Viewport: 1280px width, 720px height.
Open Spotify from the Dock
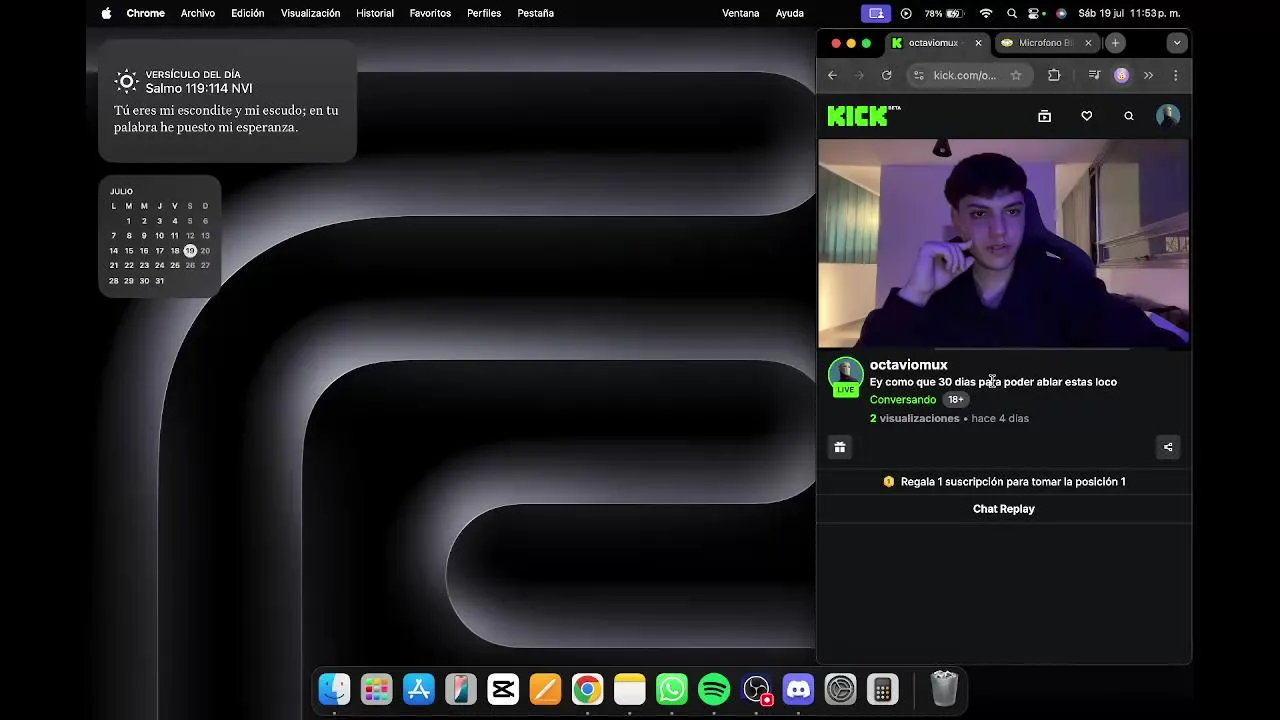coord(714,689)
